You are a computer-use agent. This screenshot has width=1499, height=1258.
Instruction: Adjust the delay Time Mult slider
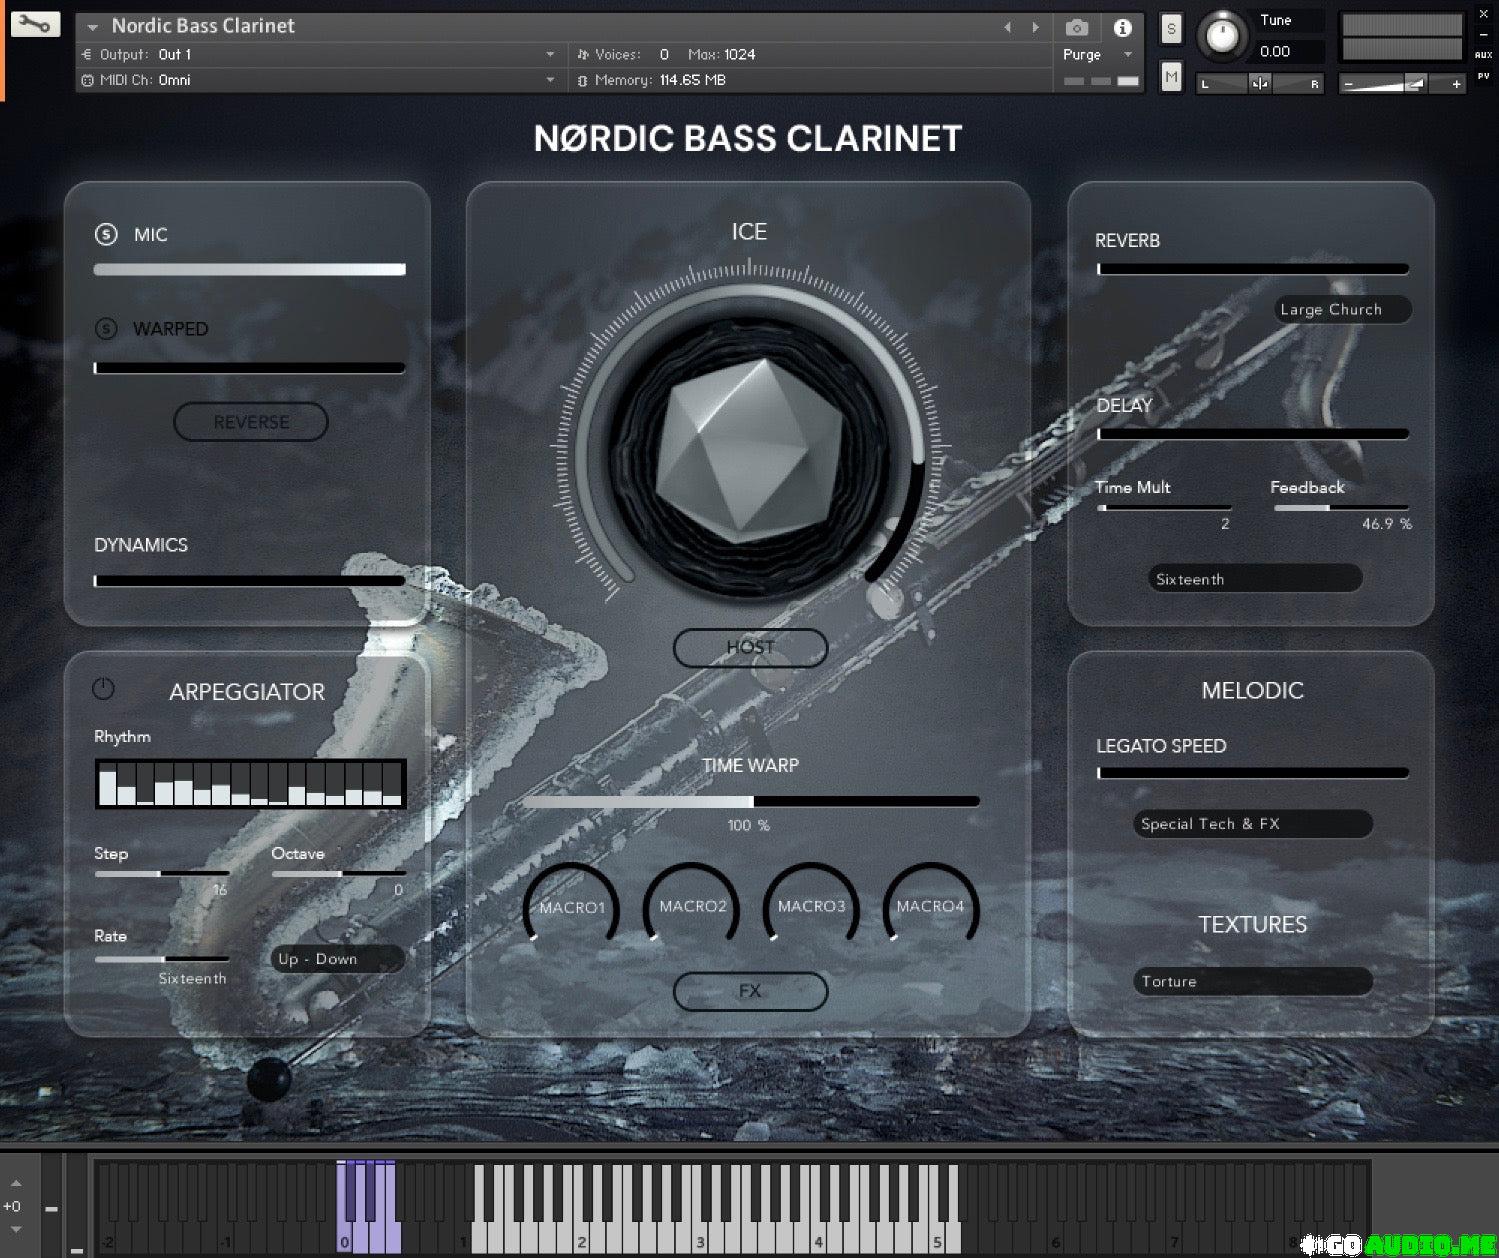click(1164, 508)
